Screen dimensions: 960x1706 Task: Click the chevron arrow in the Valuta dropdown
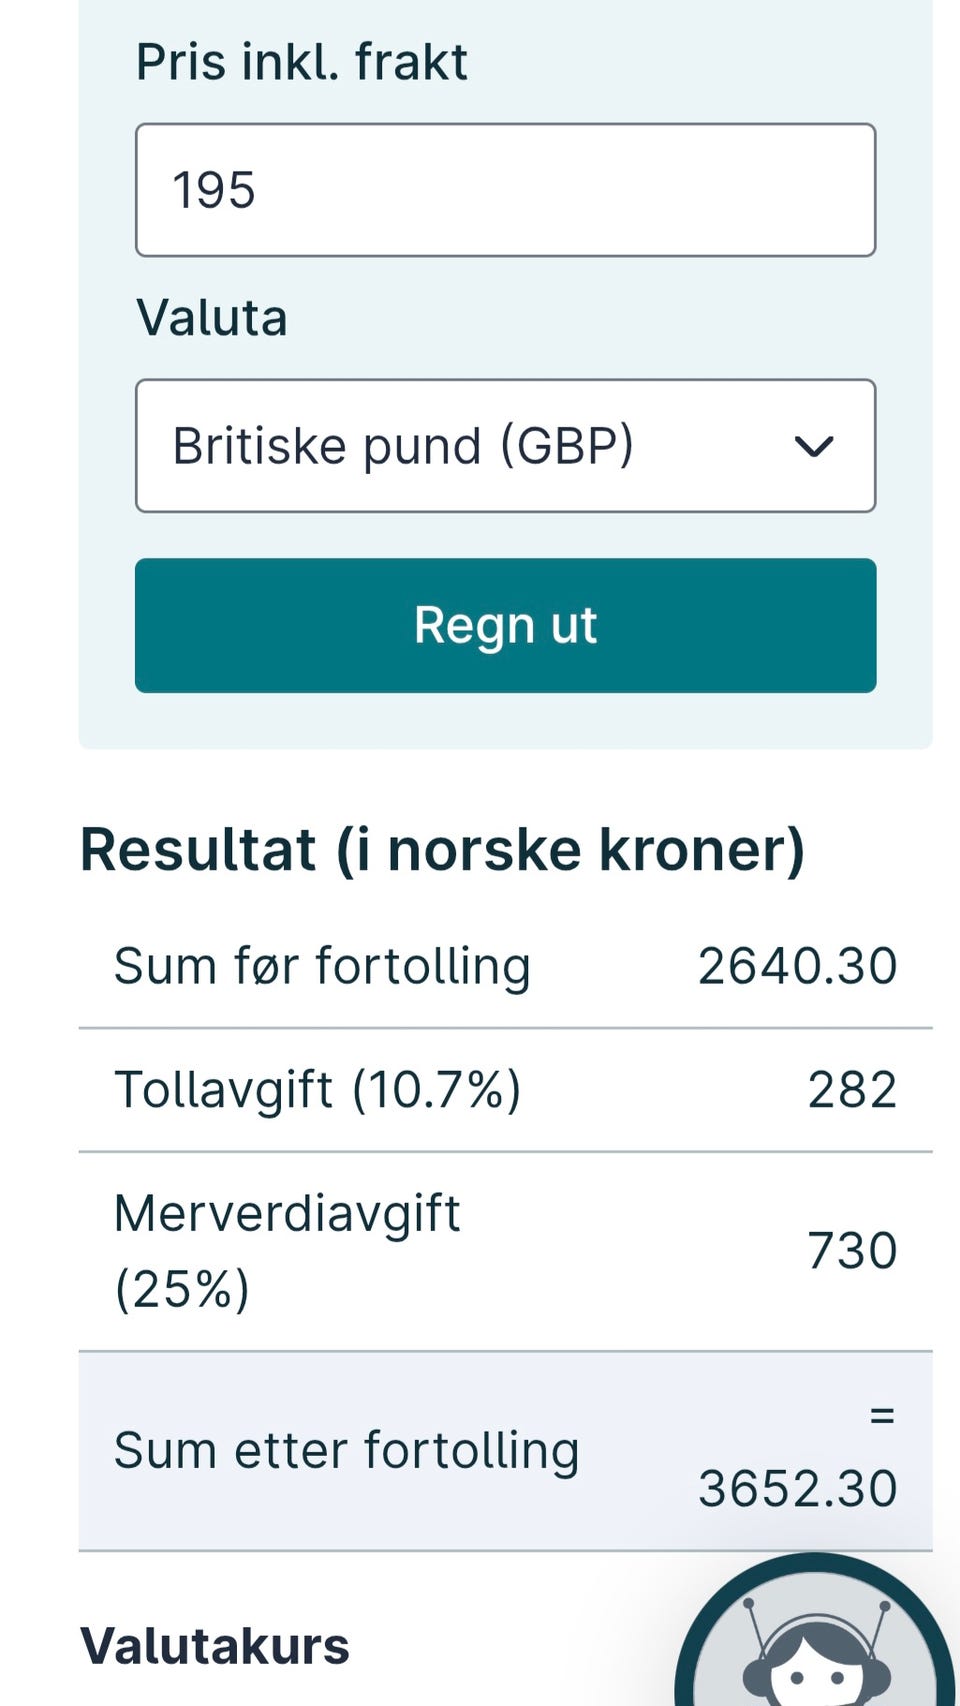click(x=813, y=446)
